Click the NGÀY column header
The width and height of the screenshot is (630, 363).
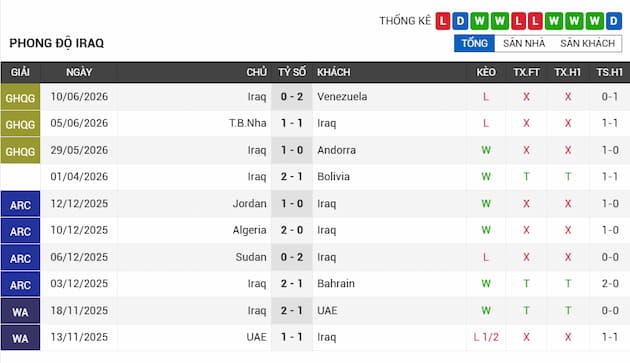[79, 72]
